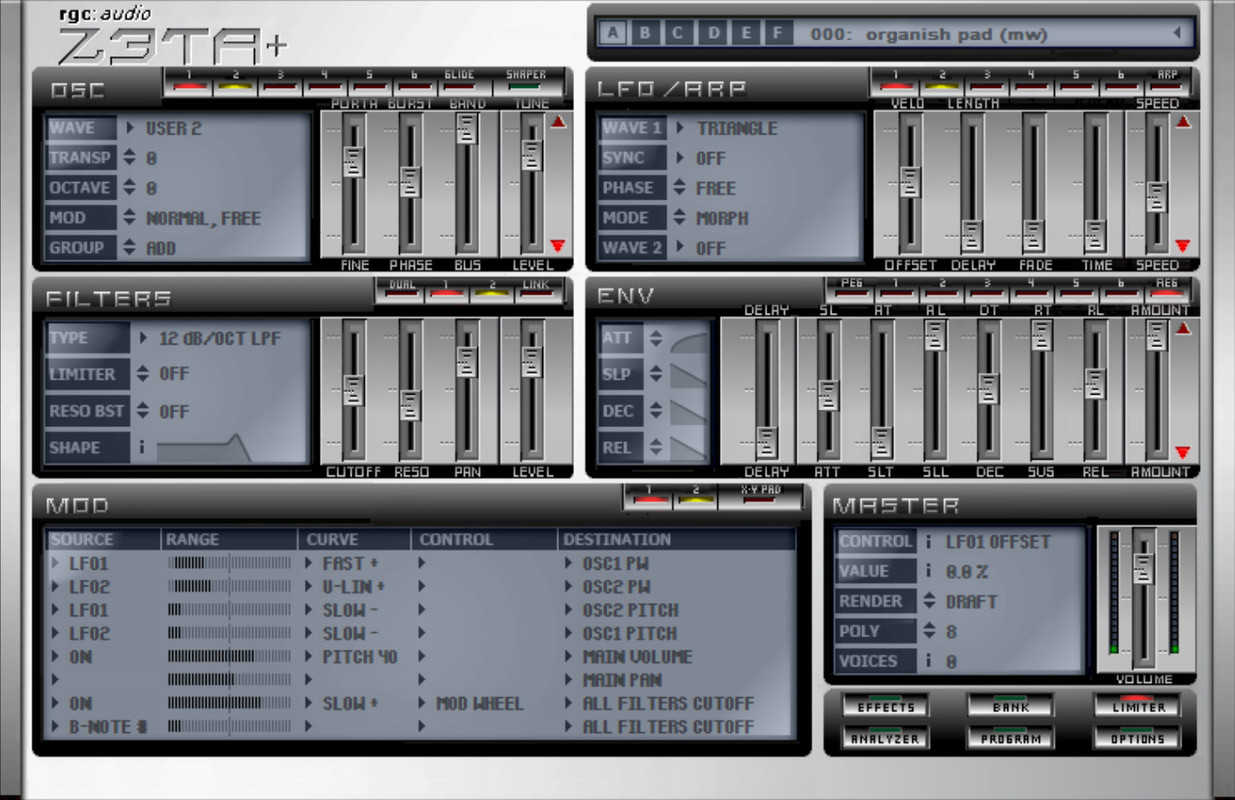Click the filter SHAPE curve display
This screenshot has height=800, width=1235.
tap(205, 447)
